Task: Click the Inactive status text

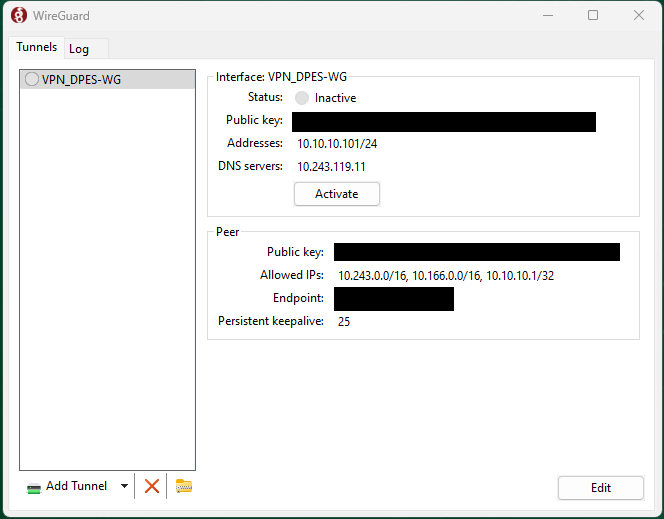Action: point(335,98)
